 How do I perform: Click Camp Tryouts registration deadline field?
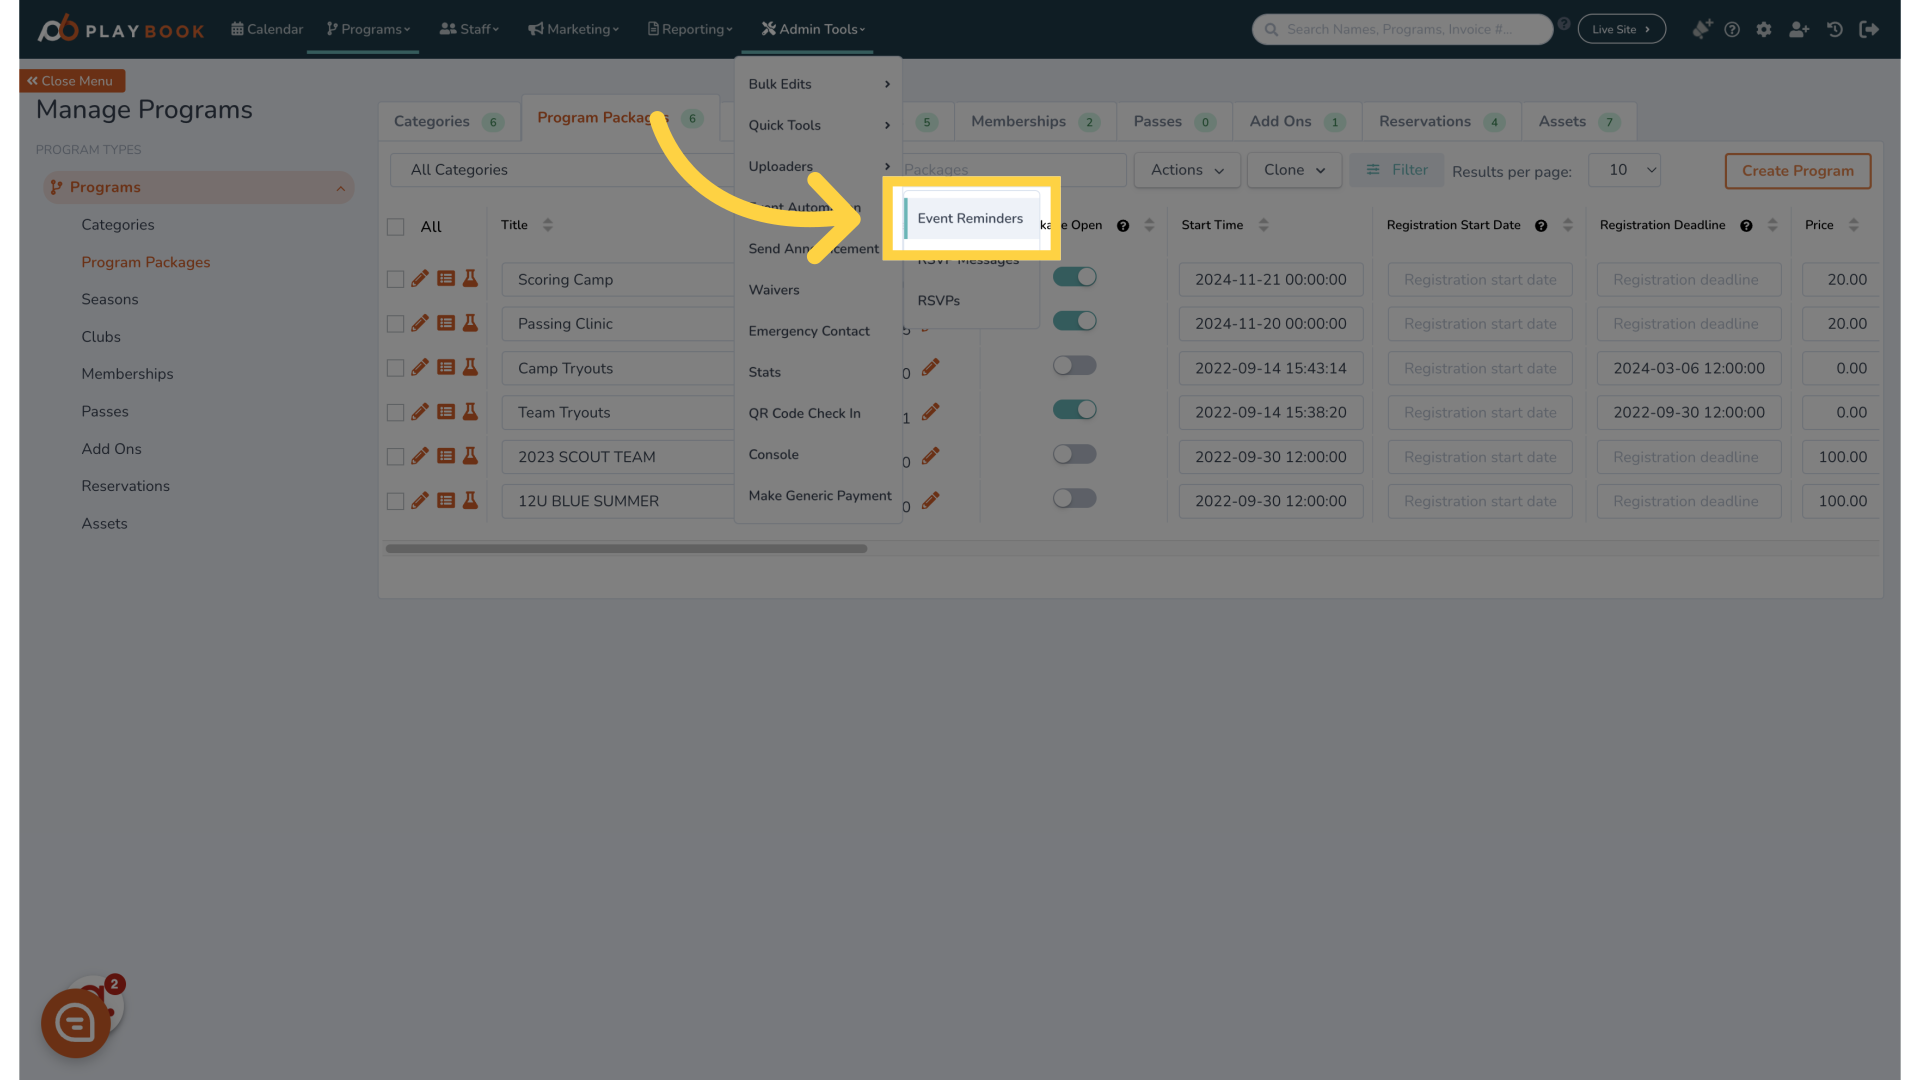1689,368
